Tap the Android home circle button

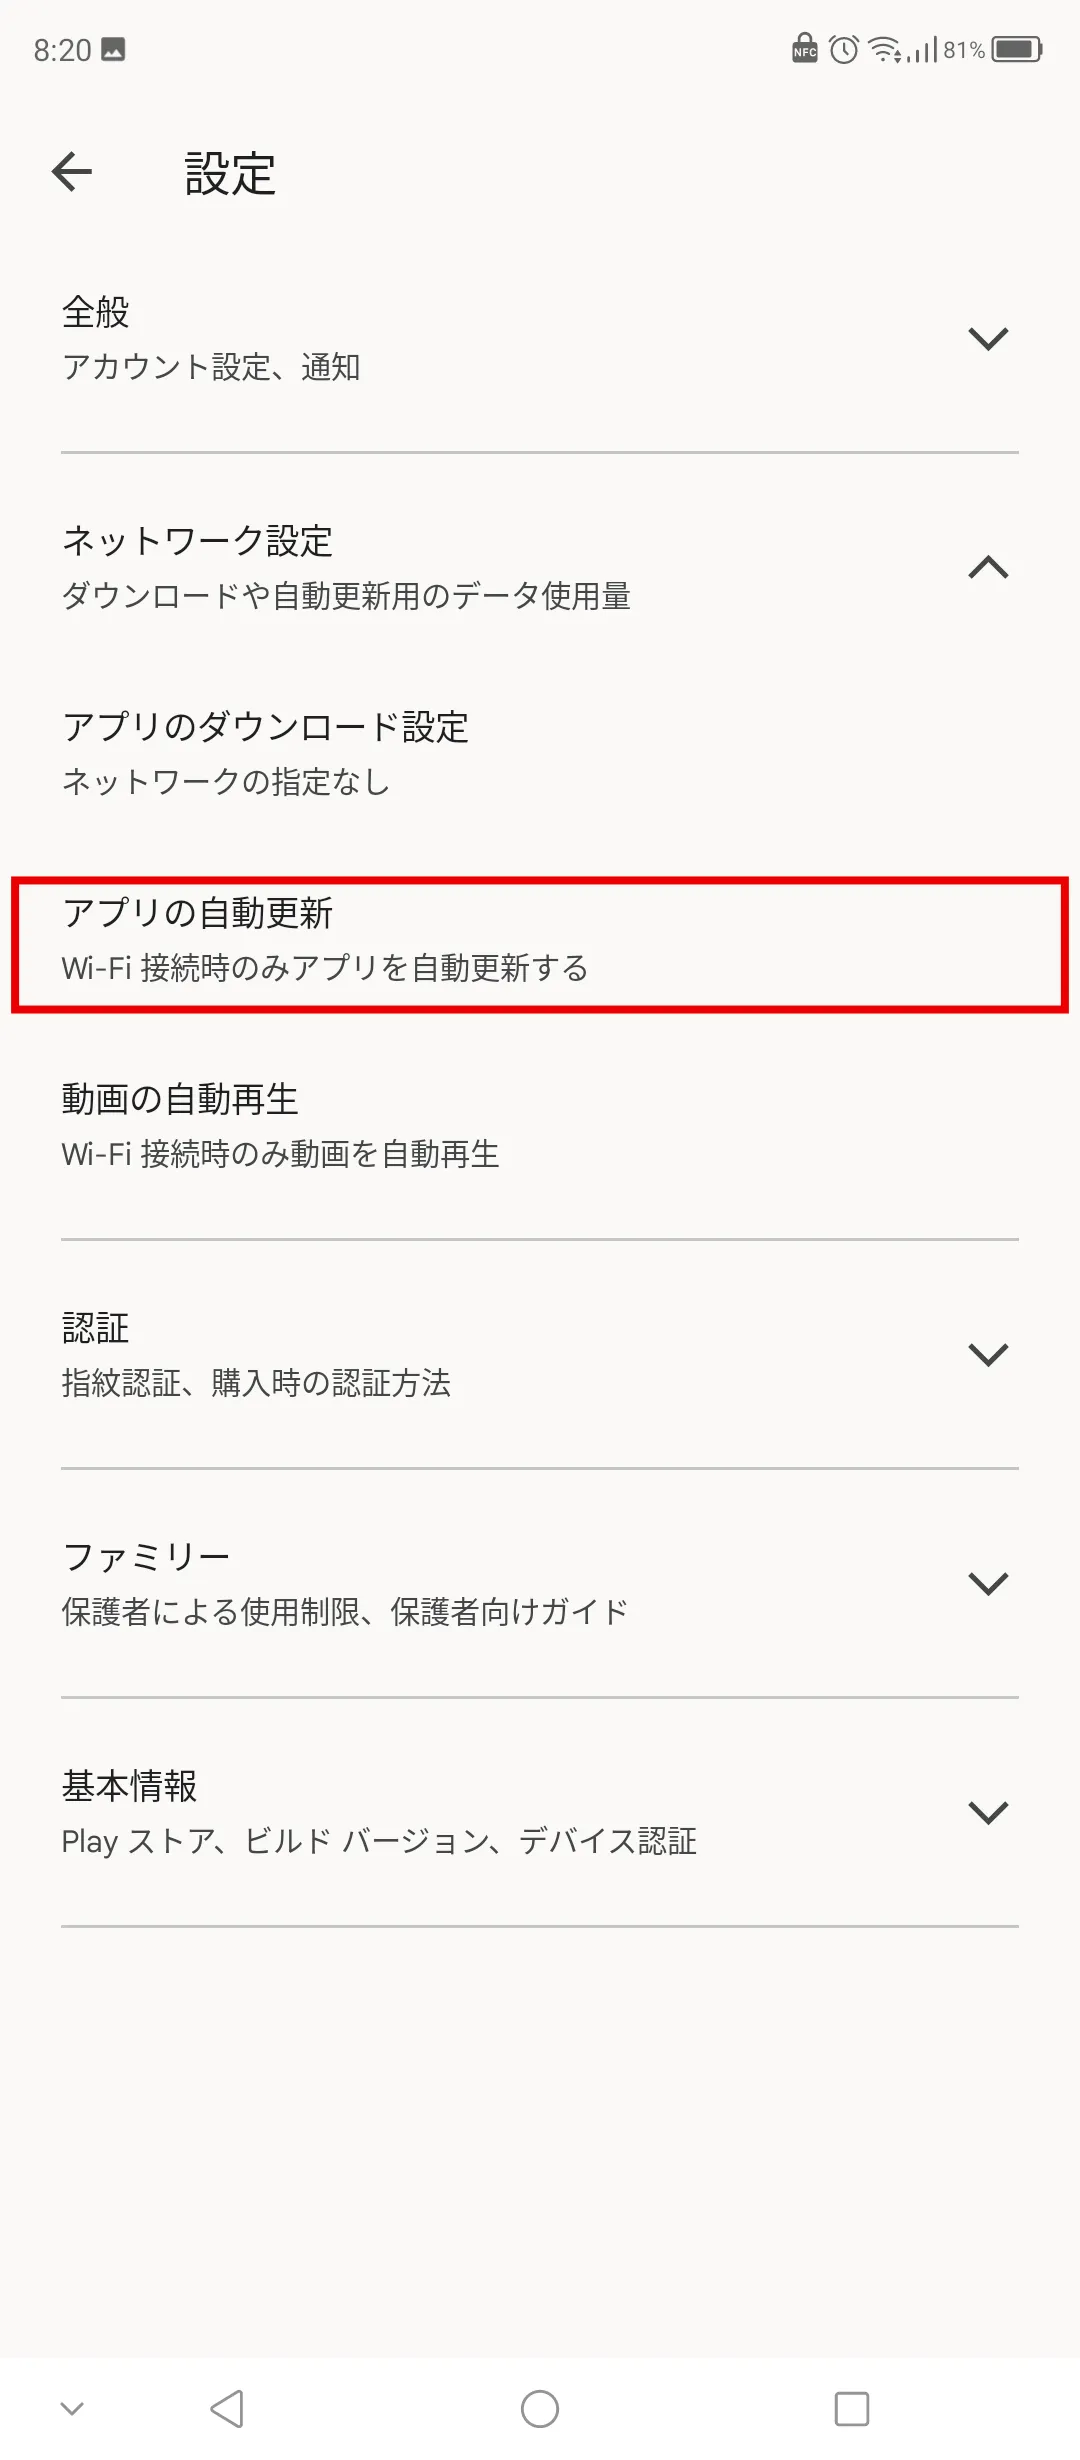pyautogui.click(x=540, y=2409)
